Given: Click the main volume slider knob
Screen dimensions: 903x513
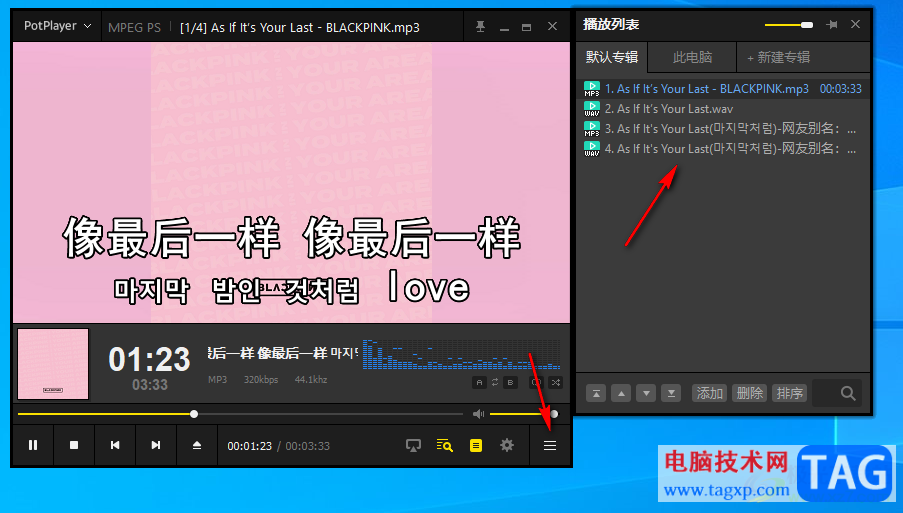Looking at the screenshot, I should click(x=554, y=414).
